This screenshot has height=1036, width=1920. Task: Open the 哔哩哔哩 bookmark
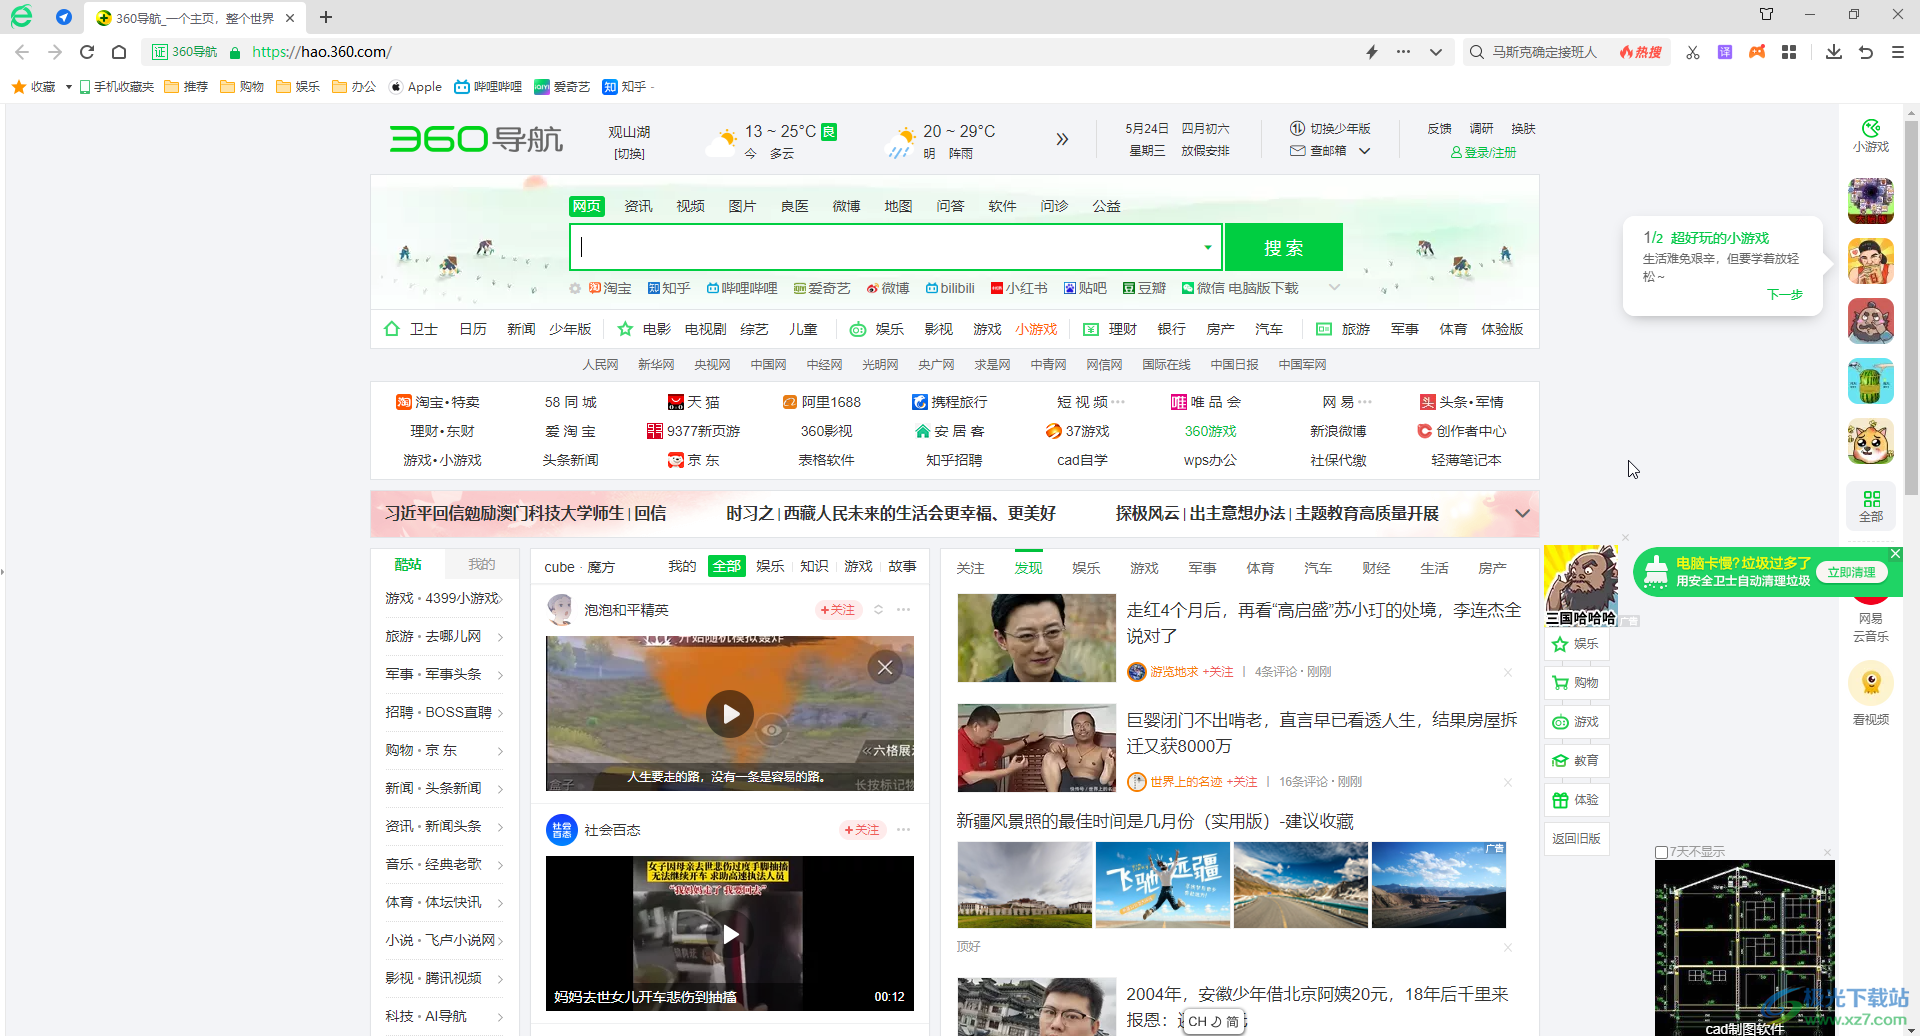[x=488, y=87]
